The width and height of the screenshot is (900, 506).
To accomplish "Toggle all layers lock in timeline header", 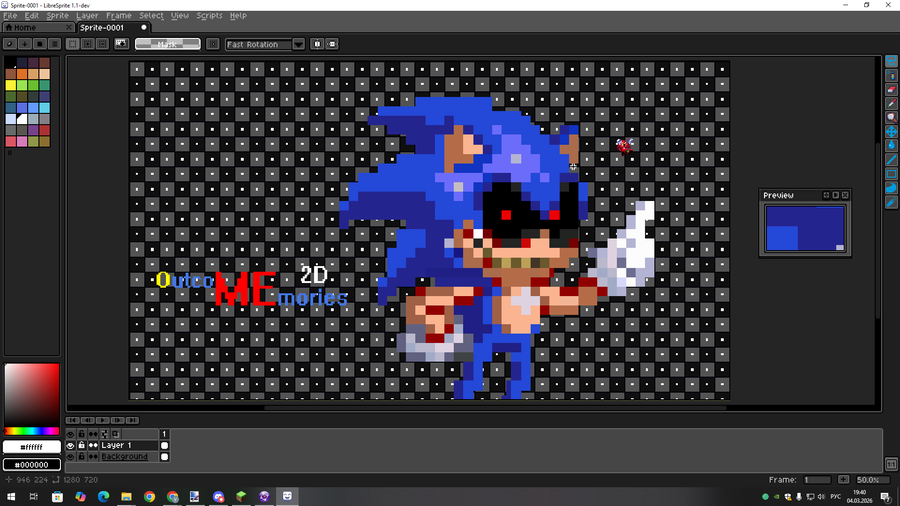I will [x=82, y=434].
